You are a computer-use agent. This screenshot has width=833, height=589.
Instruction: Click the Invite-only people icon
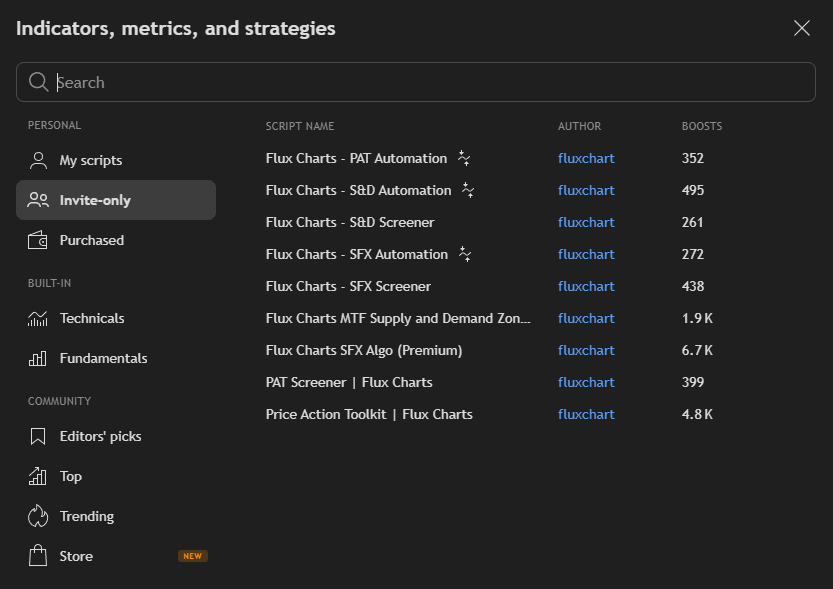pos(38,200)
